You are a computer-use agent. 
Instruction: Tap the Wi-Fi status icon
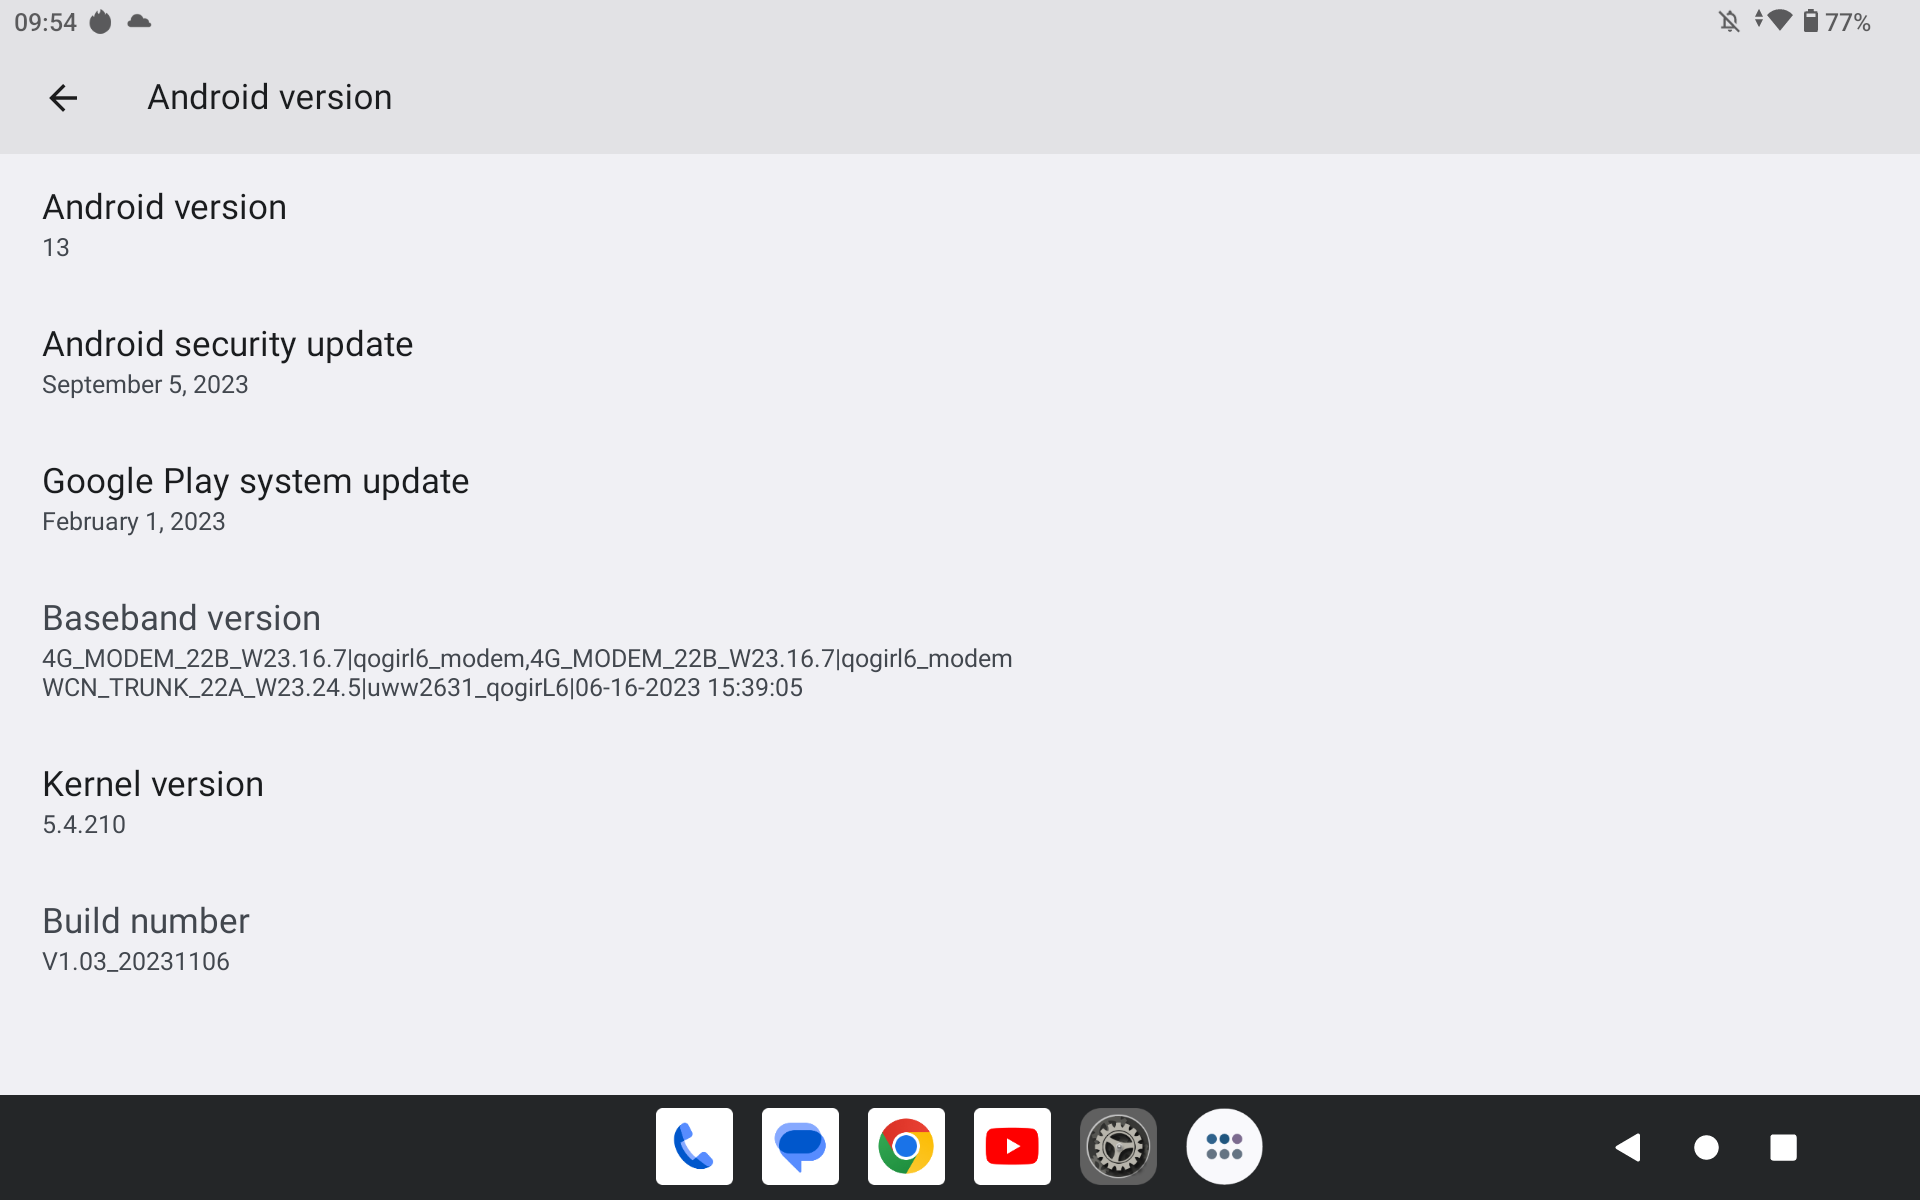click(x=1778, y=20)
